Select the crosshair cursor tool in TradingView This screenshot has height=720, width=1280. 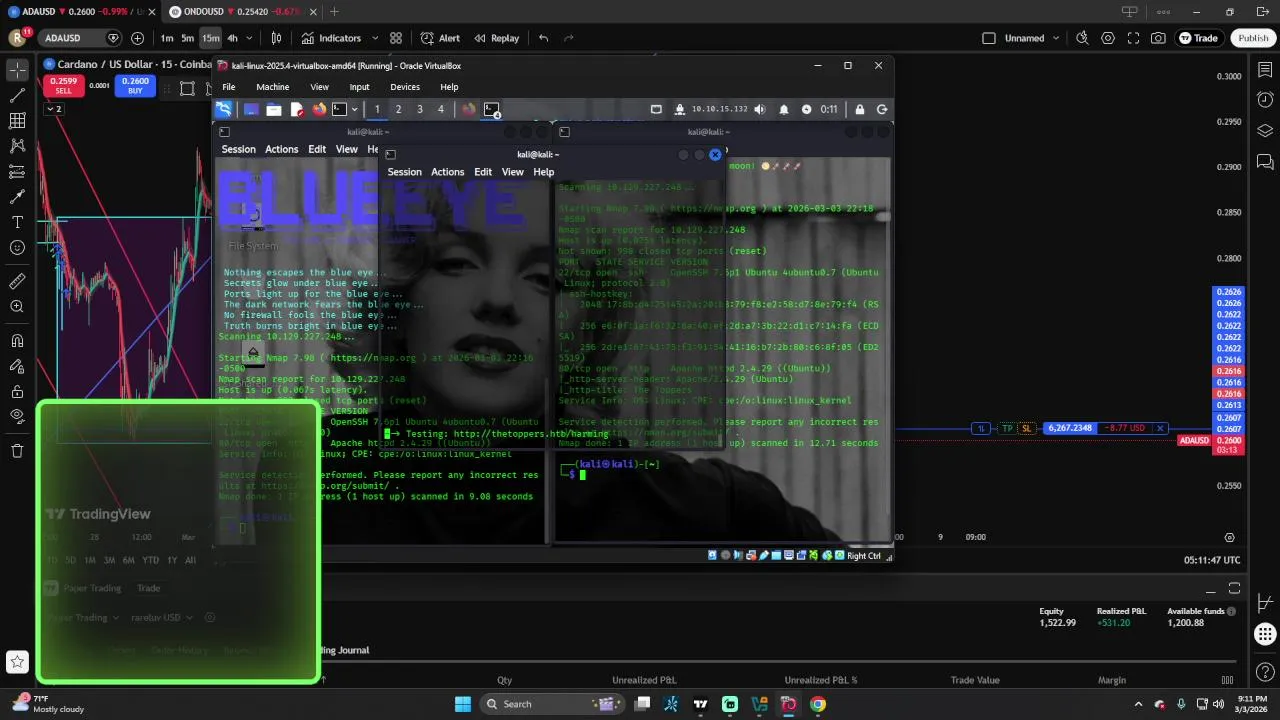(17, 70)
